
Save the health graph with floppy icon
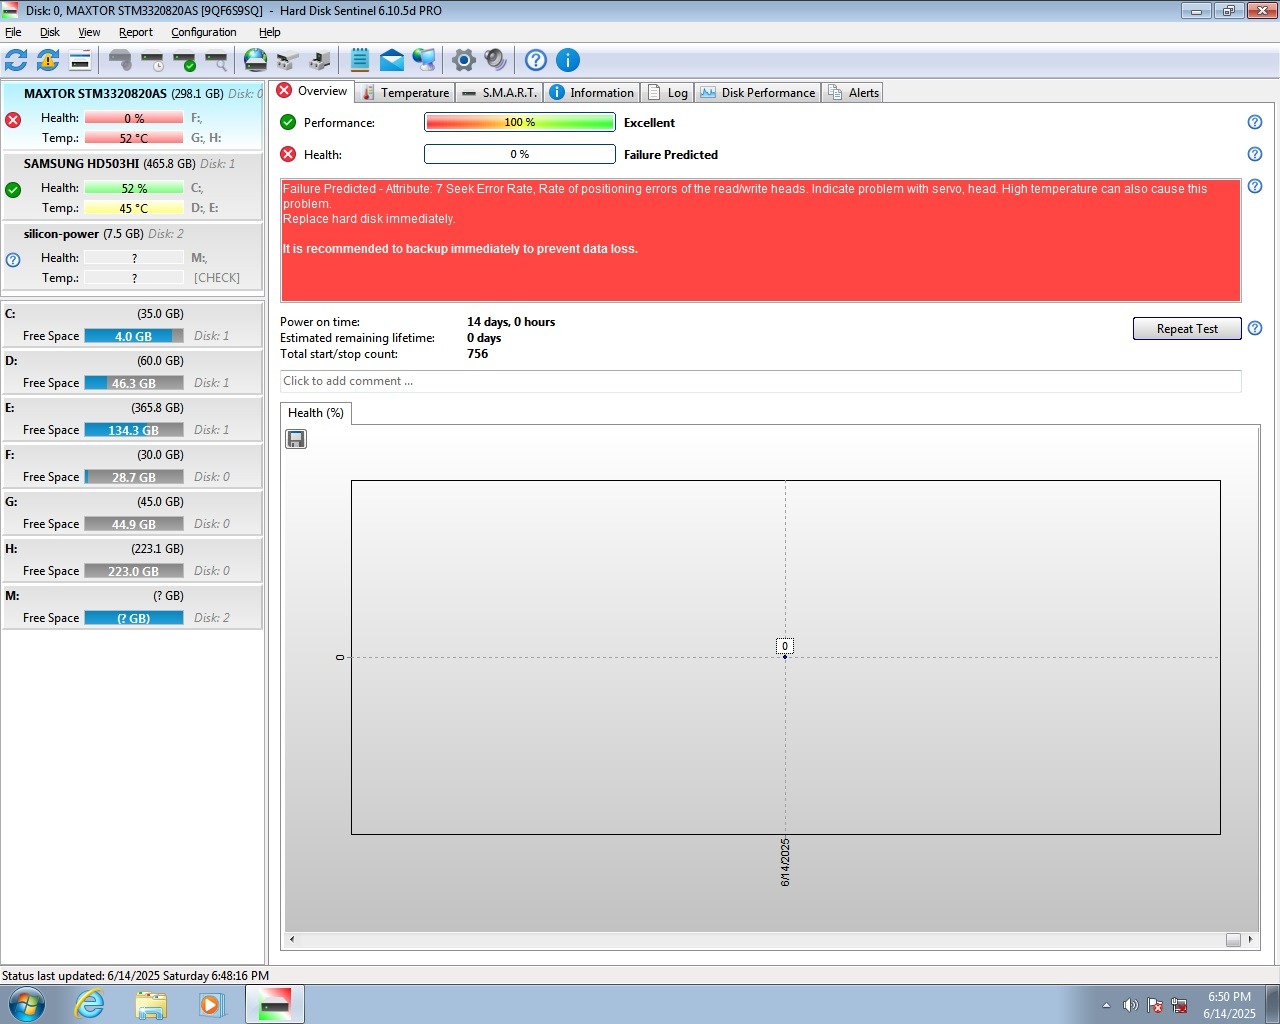pos(296,439)
